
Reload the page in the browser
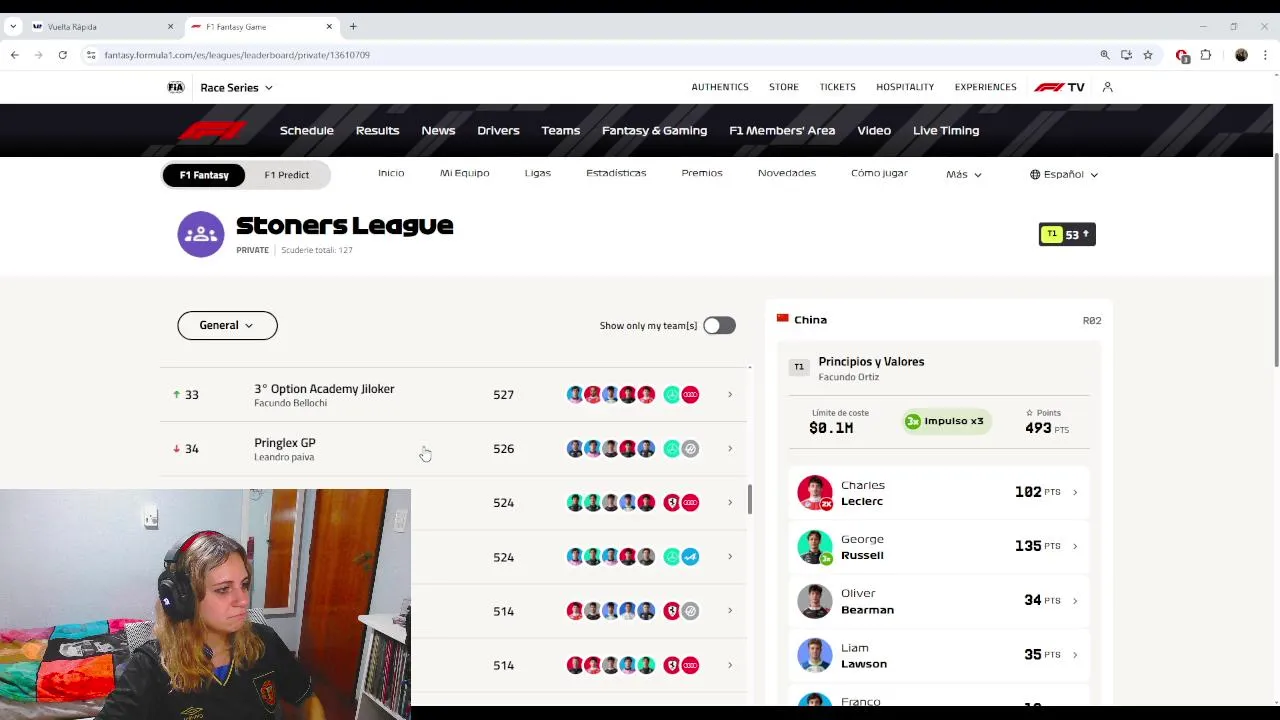point(62,55)
